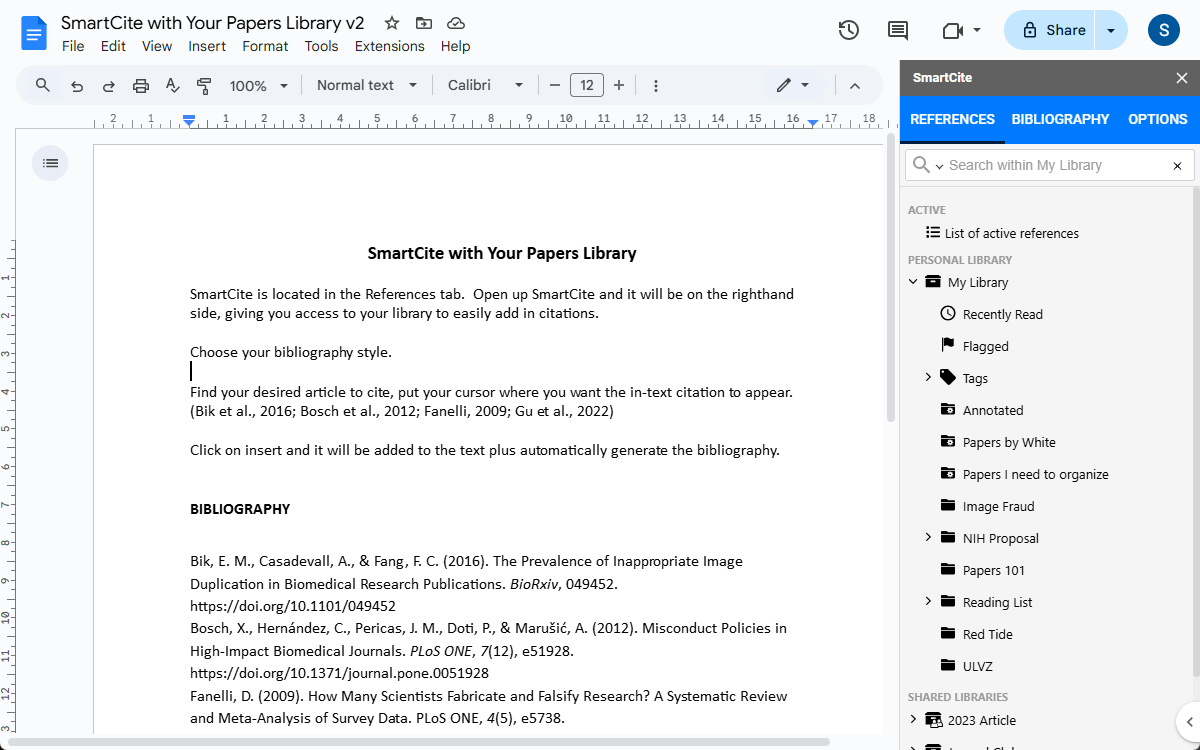
Task: Hide the menus with the collapse arrow
Action: click(x=855, y=86)
